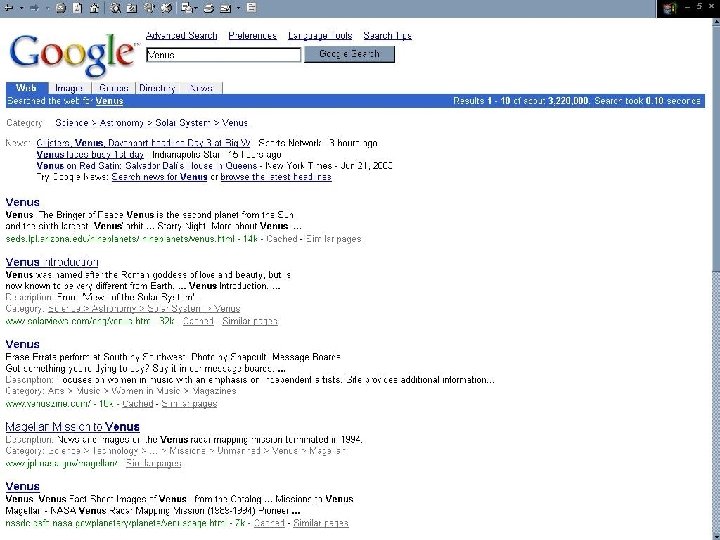Open the Venus Introduction result title

52,262
